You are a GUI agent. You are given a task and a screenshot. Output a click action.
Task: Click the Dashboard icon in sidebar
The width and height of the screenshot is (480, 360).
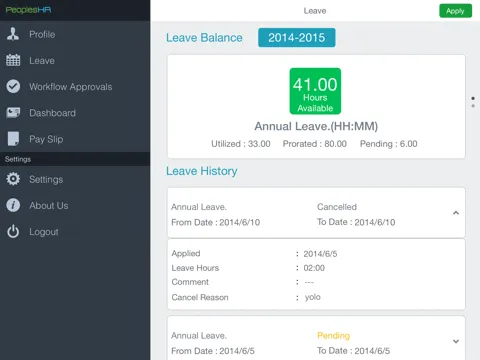click(x=13, y=113)
